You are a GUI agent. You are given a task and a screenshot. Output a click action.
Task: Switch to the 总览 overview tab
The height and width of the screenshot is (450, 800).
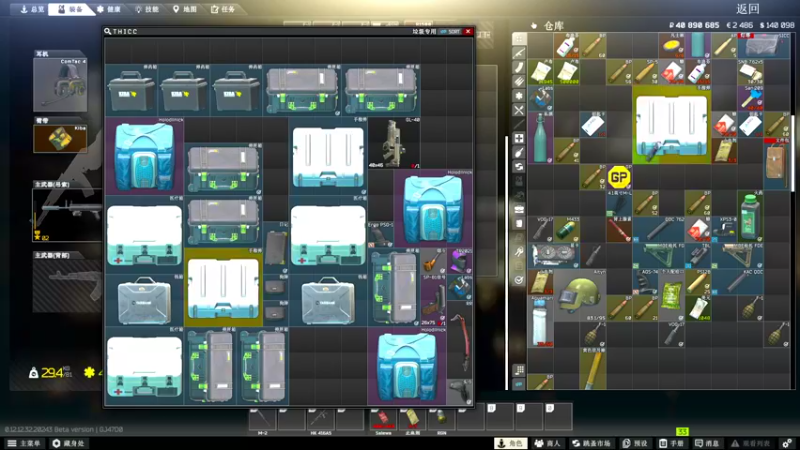coord(32,9)
